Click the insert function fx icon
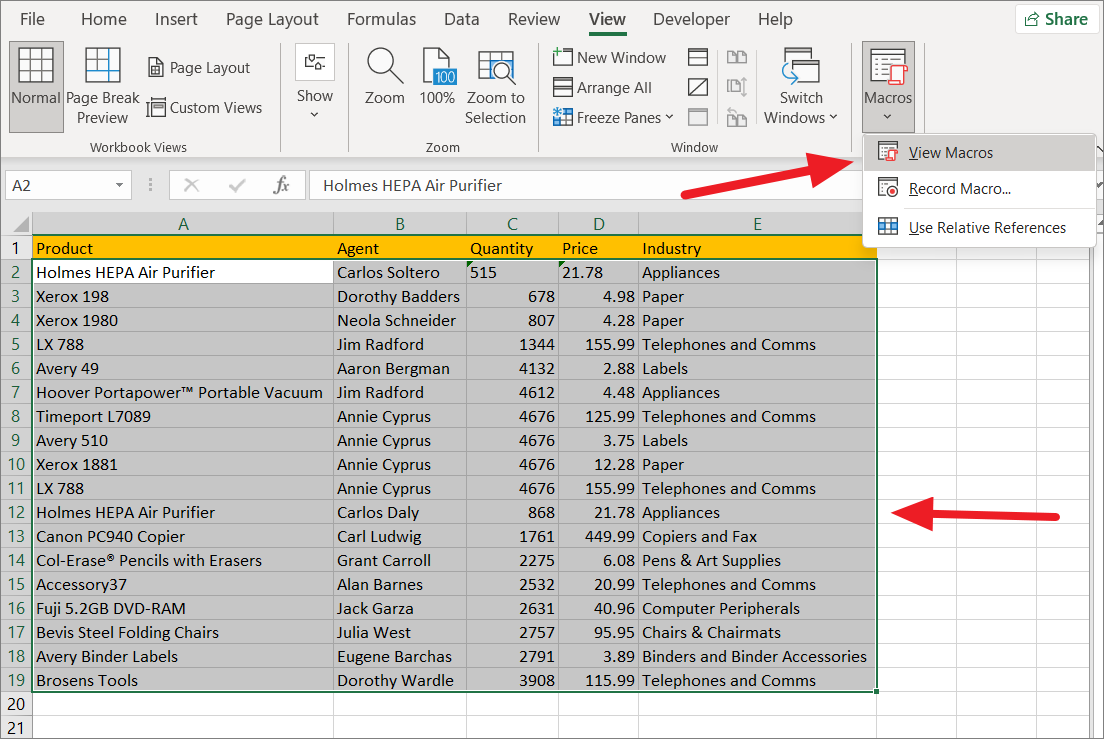 coord(281,185)
